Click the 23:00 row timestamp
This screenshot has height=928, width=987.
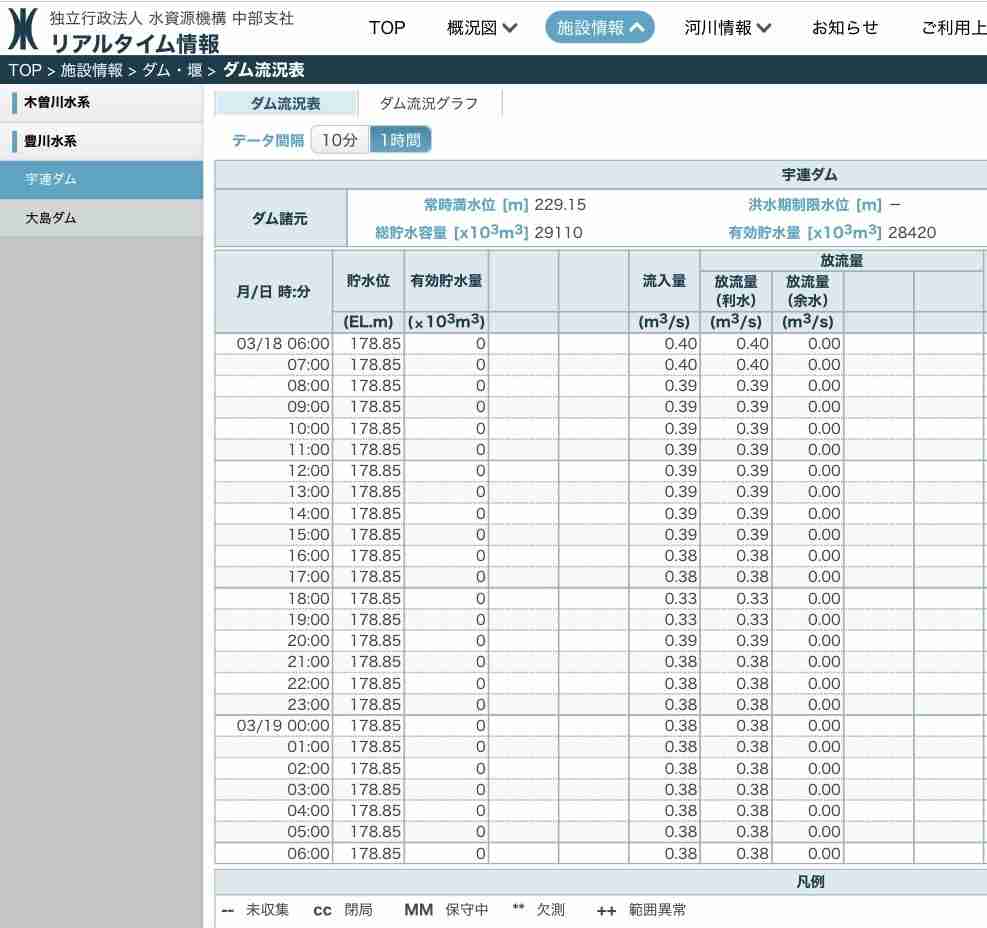[x=308, y=704]
